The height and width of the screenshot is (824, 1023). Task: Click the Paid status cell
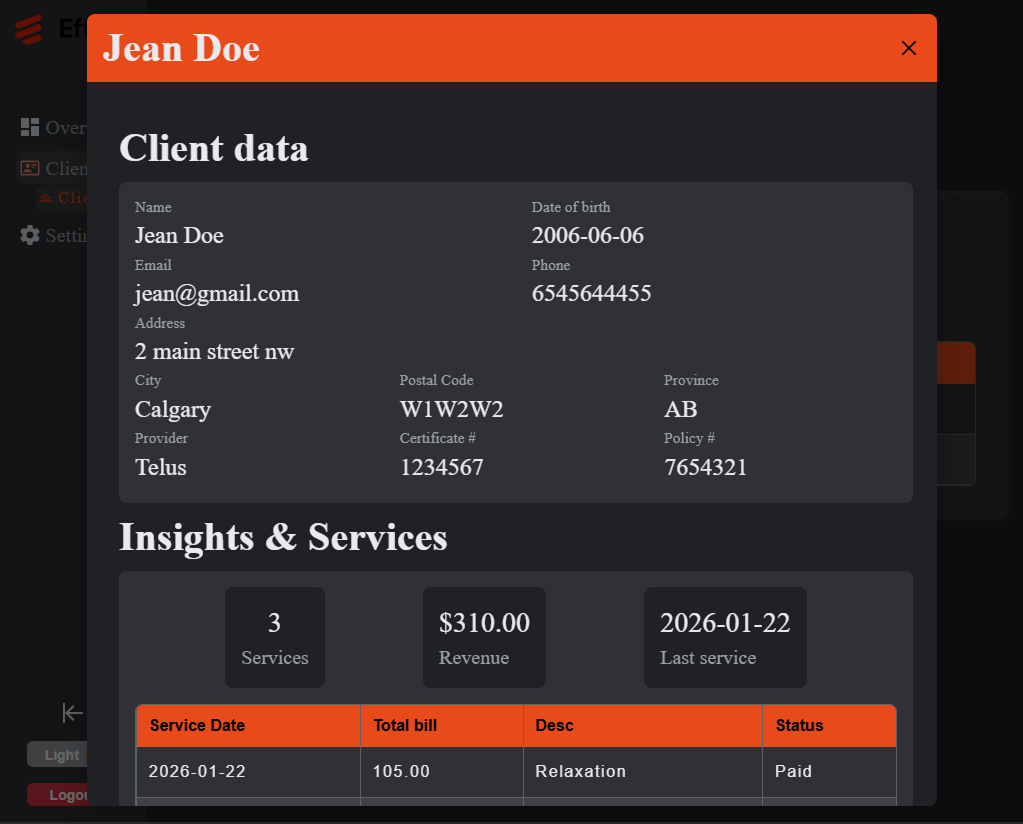(792, 771)
